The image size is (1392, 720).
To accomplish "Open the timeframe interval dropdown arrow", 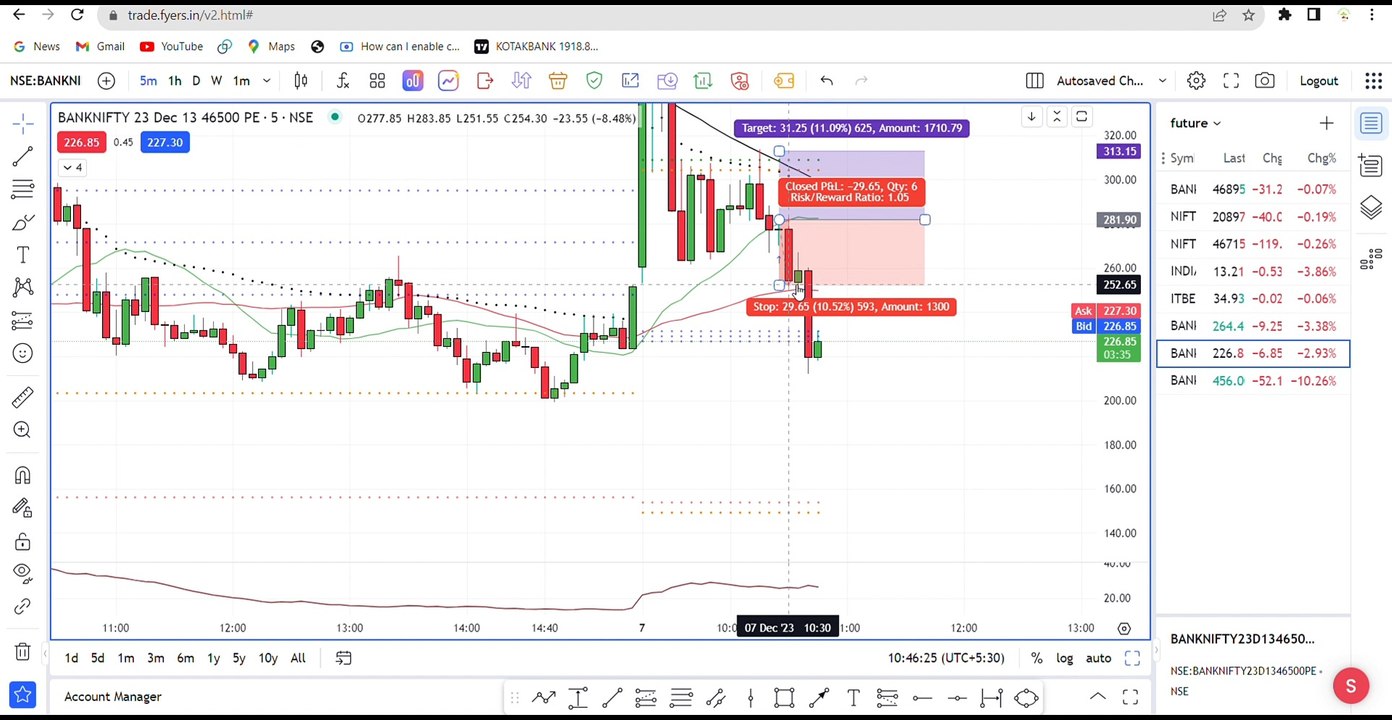I will point(266,81).
